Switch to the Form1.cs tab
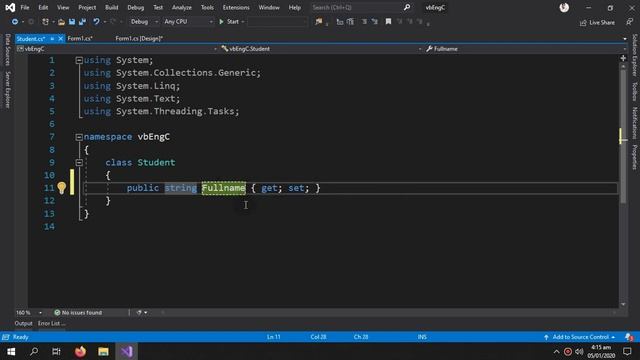 coord(80,38)
